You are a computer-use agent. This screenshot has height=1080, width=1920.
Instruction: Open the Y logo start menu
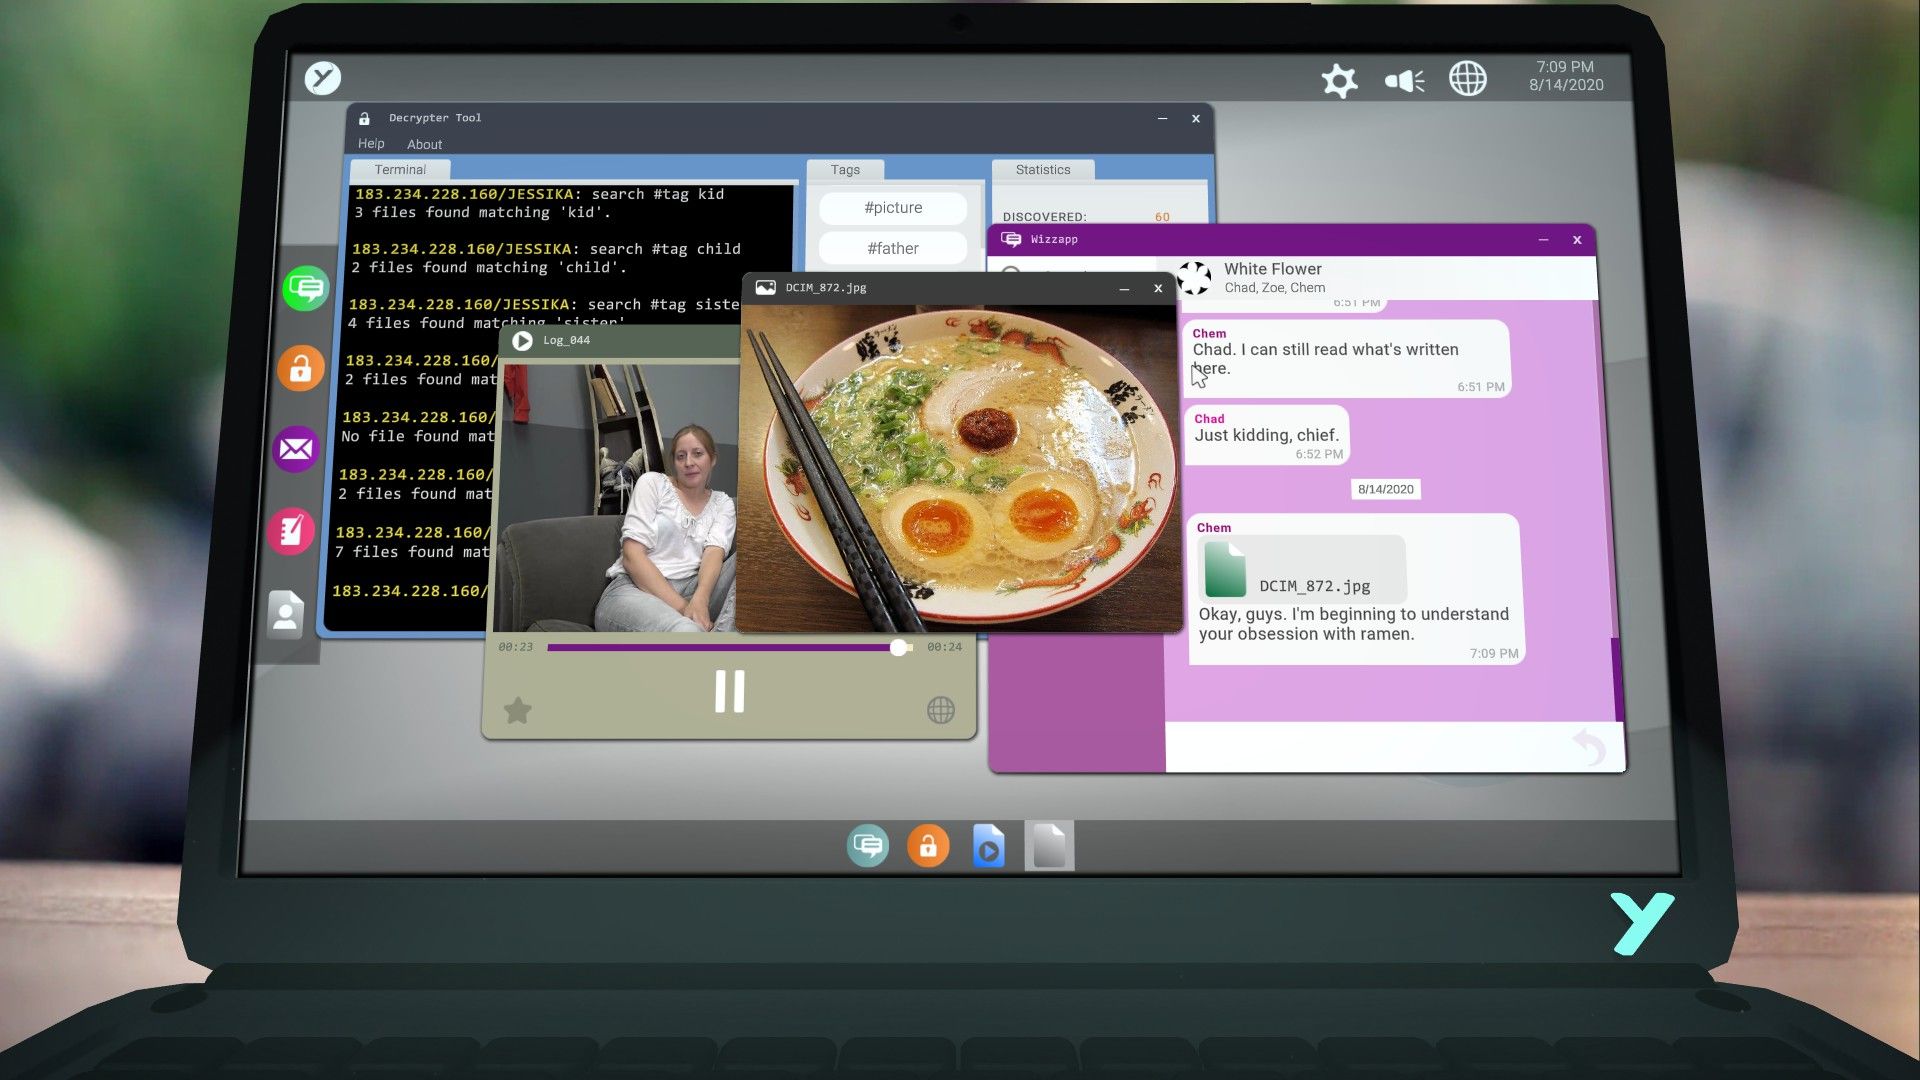[322, 78]
